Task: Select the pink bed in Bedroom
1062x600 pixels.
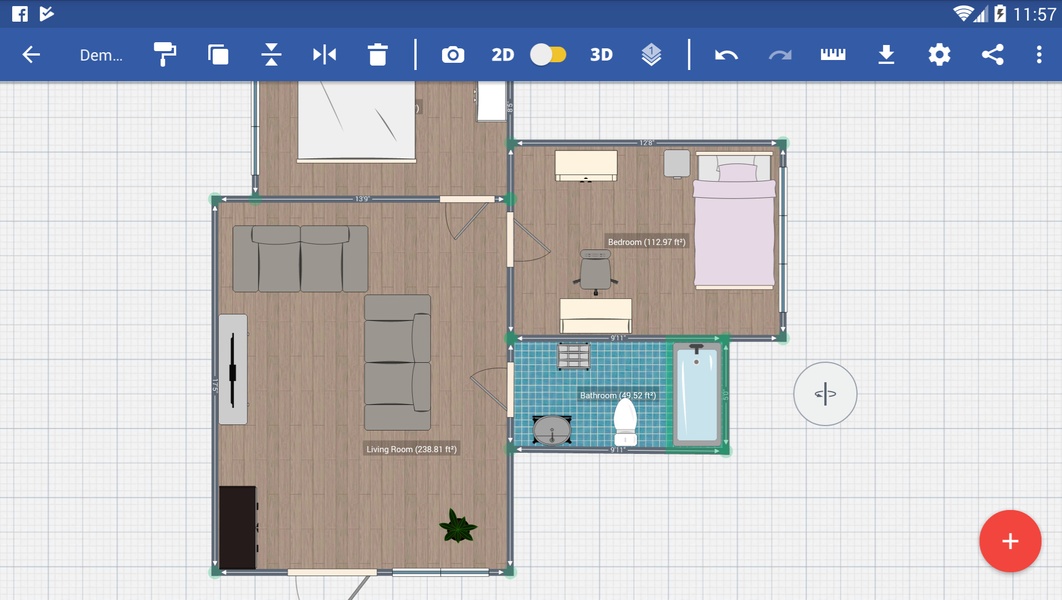Action: point(734,221)
